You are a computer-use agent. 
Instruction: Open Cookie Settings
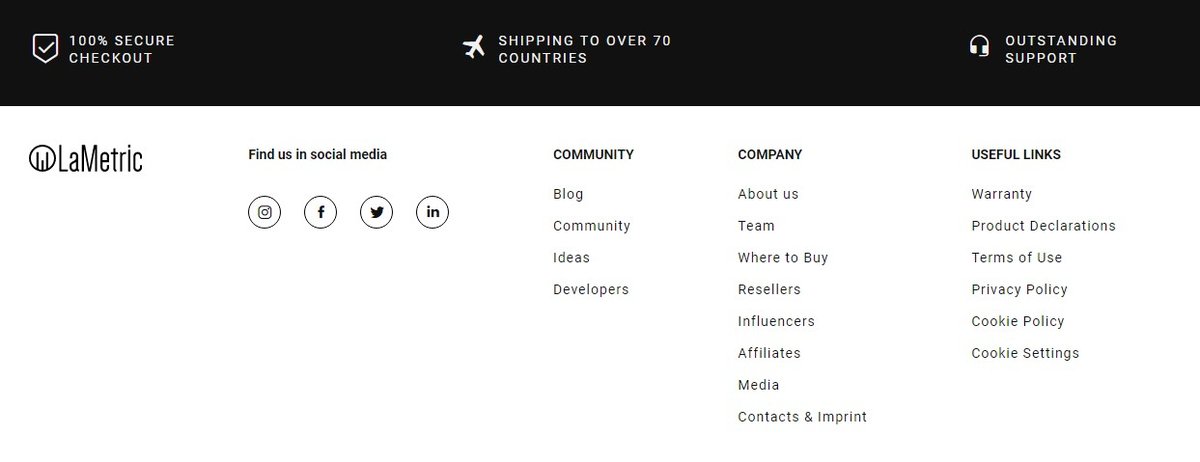(x=1025, y=353)
